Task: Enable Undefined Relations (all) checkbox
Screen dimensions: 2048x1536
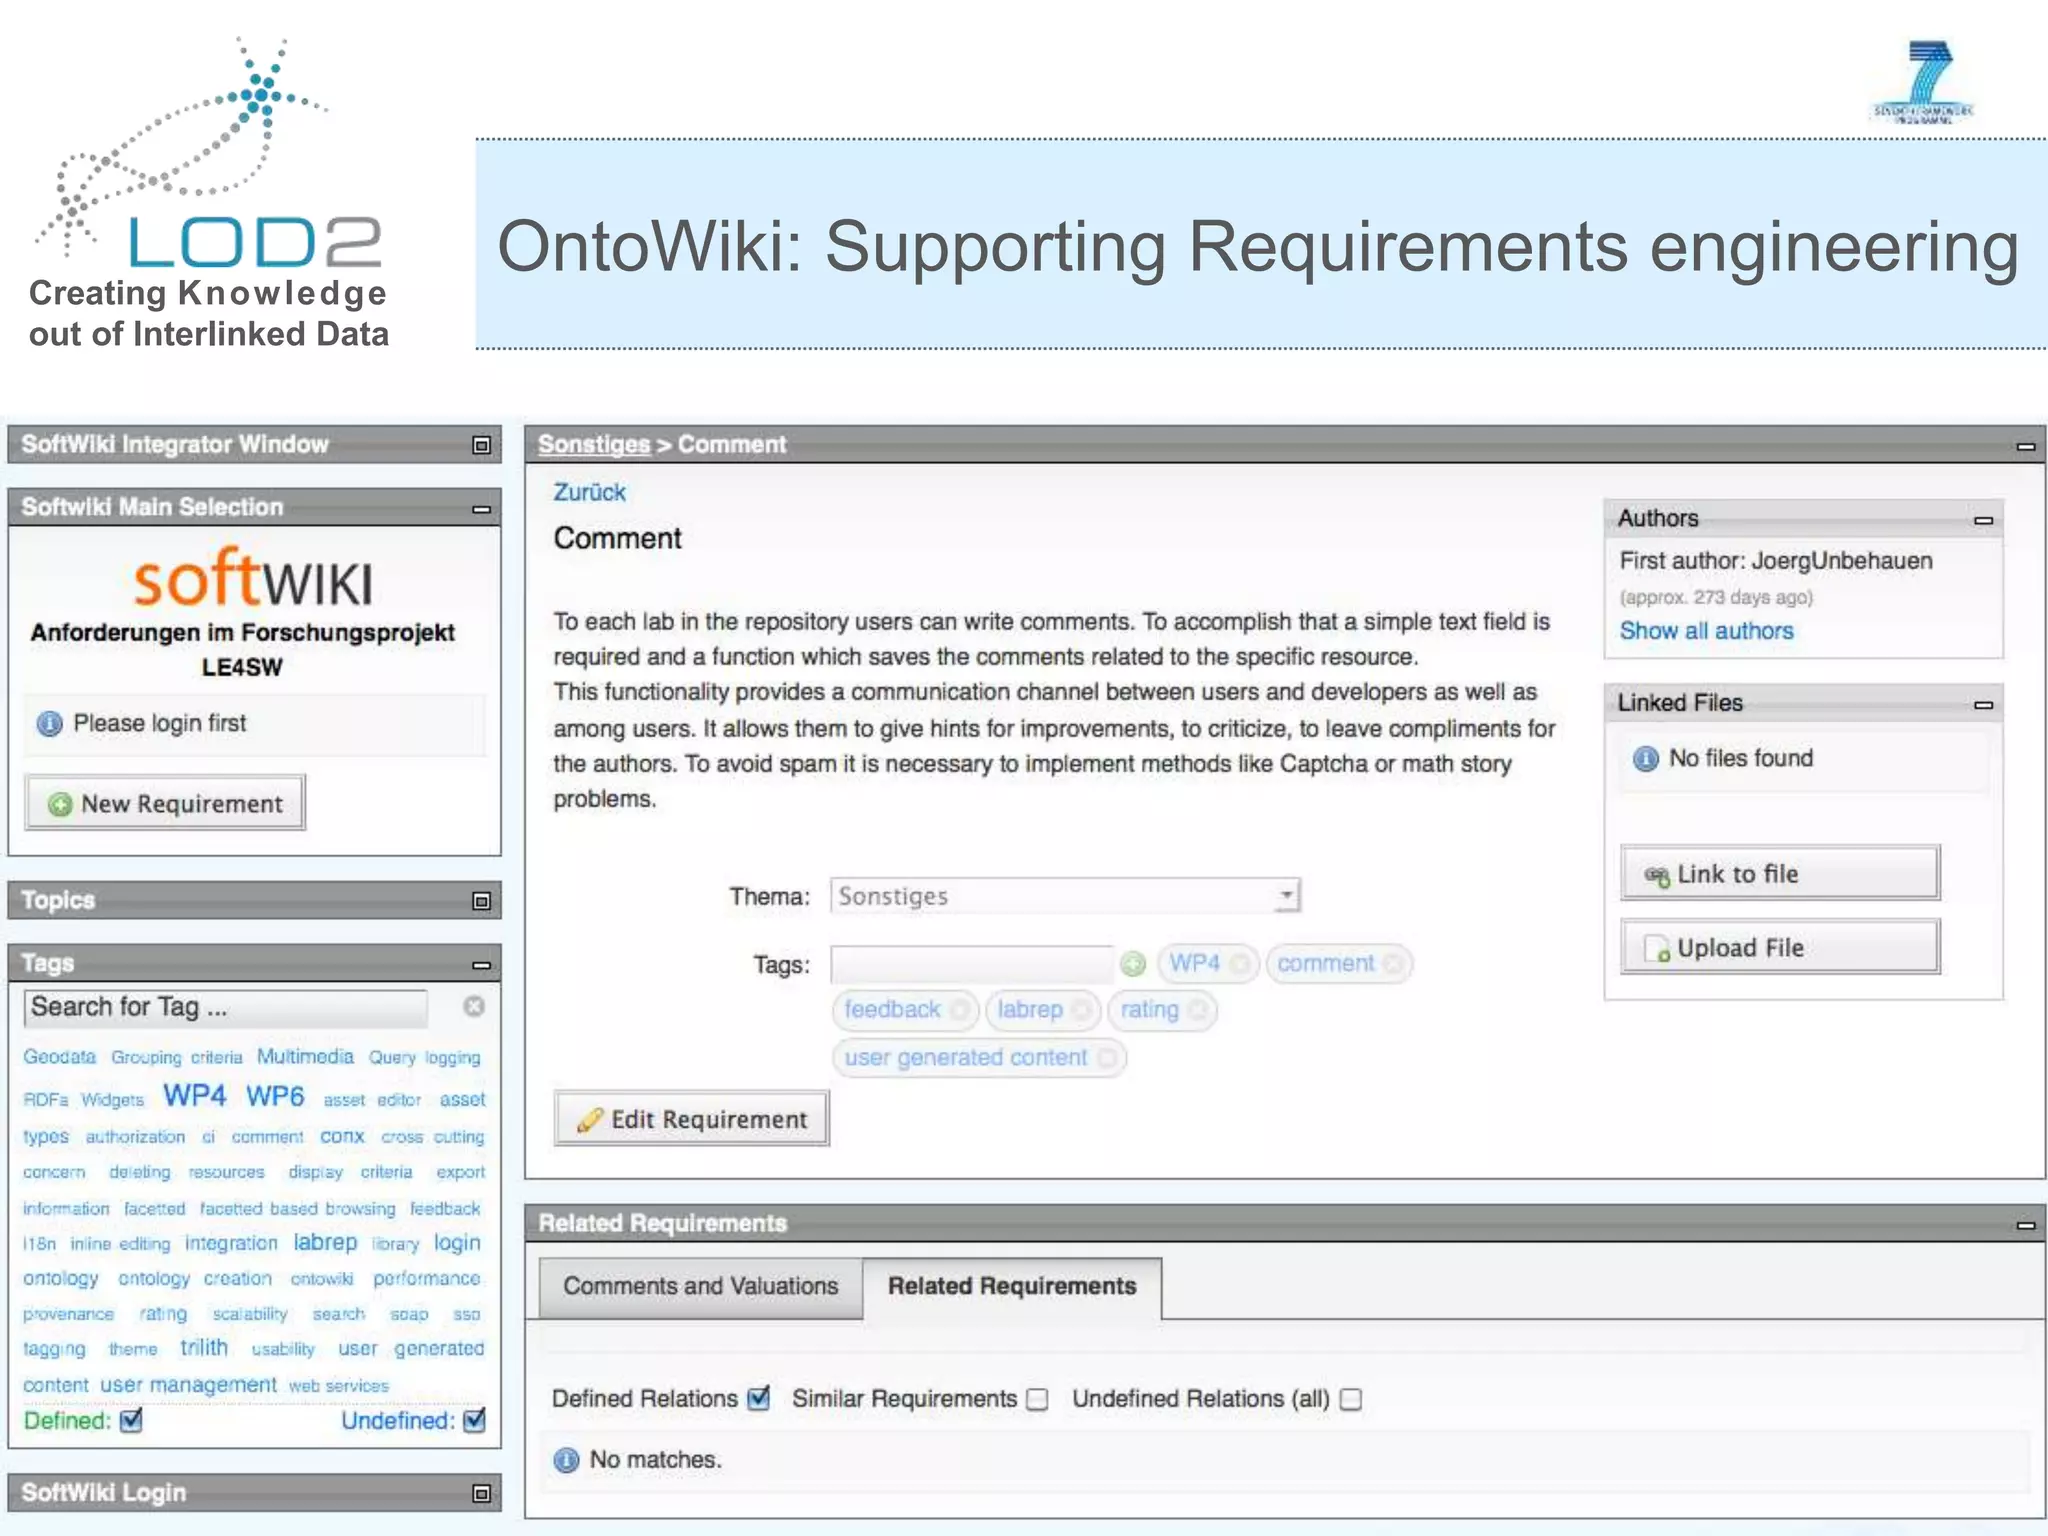Action: pyautogui.click(x=1351, y=1399)
